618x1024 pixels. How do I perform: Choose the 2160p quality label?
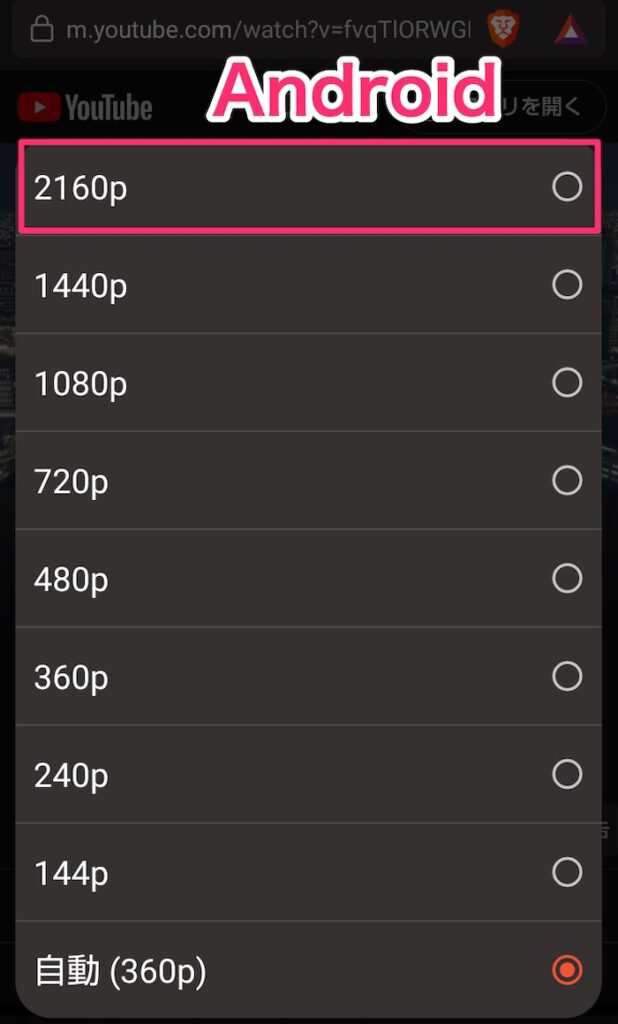pyautogui.click(x=80, y=189)
